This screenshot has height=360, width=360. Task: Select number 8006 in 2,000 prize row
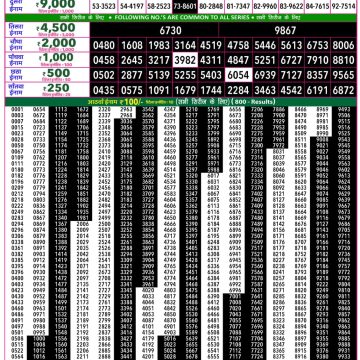pyautogui.click(x=343, y=45)
